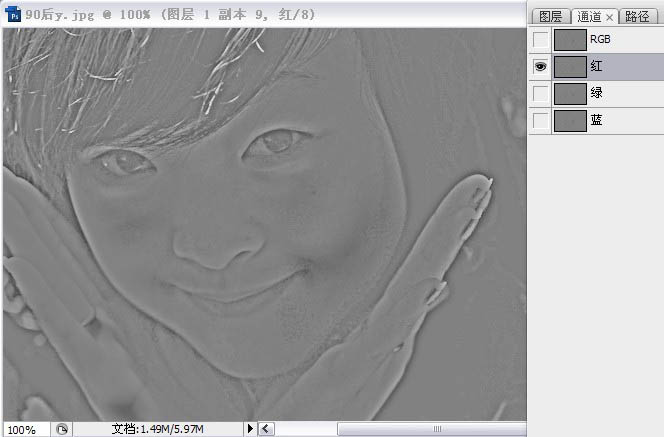Click the 红 channel name
The width and height of the screenshot is (664, 437).
pos(596,66)
